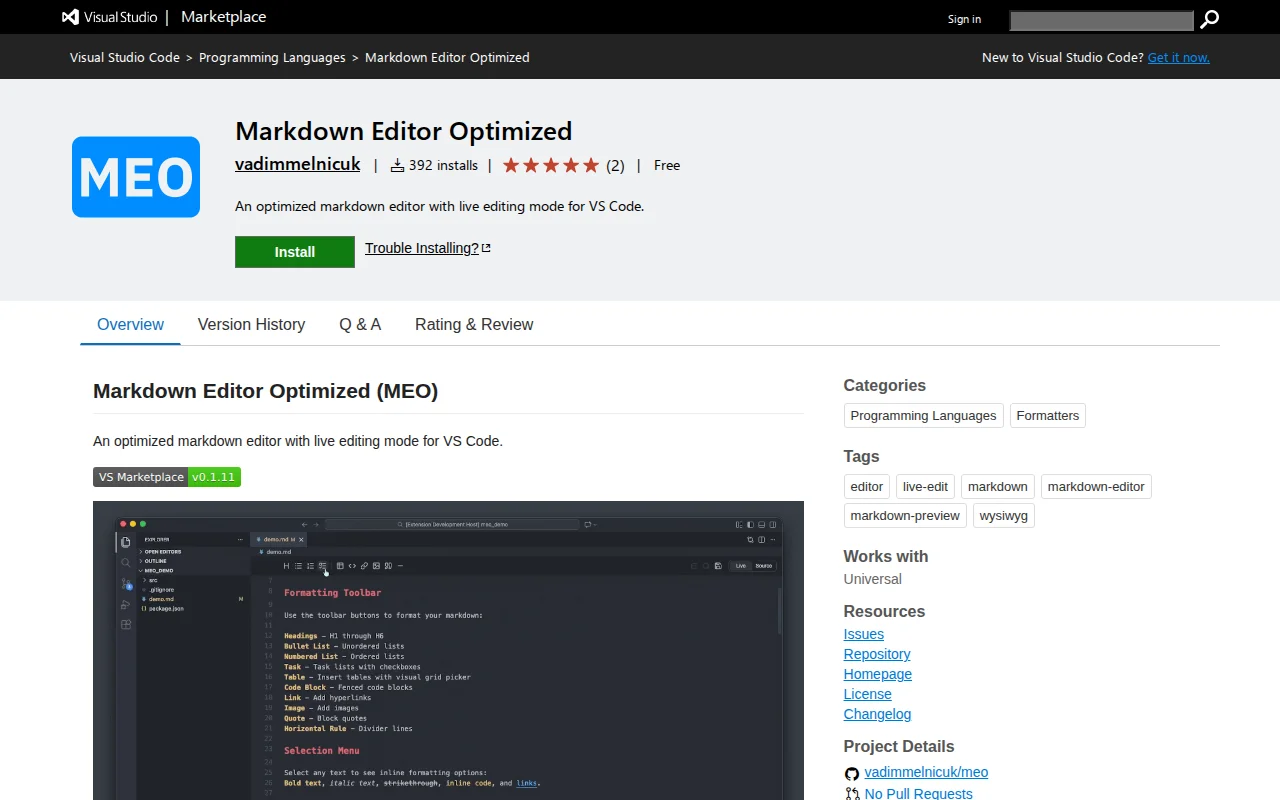Click Run and Debug icon in demo screenshot
The width and height of the screenshot is (1280, 800).
[126, 604]
